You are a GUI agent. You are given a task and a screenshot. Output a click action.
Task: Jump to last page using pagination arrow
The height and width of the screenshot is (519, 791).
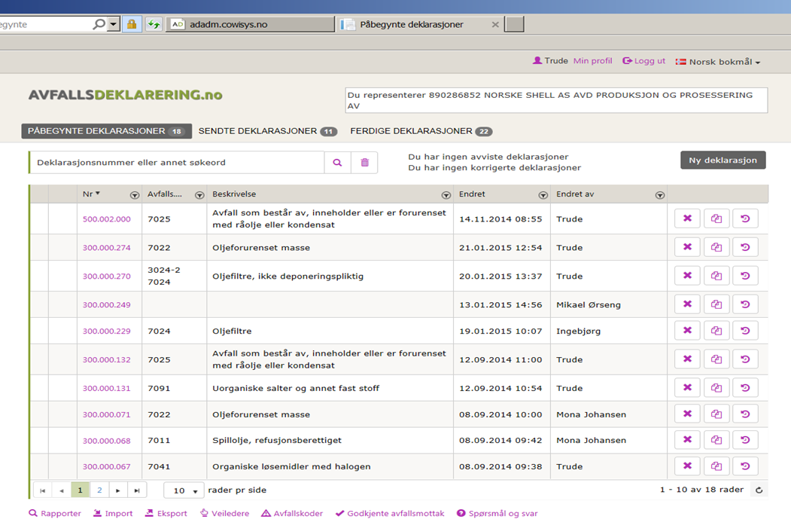(137, 490)
